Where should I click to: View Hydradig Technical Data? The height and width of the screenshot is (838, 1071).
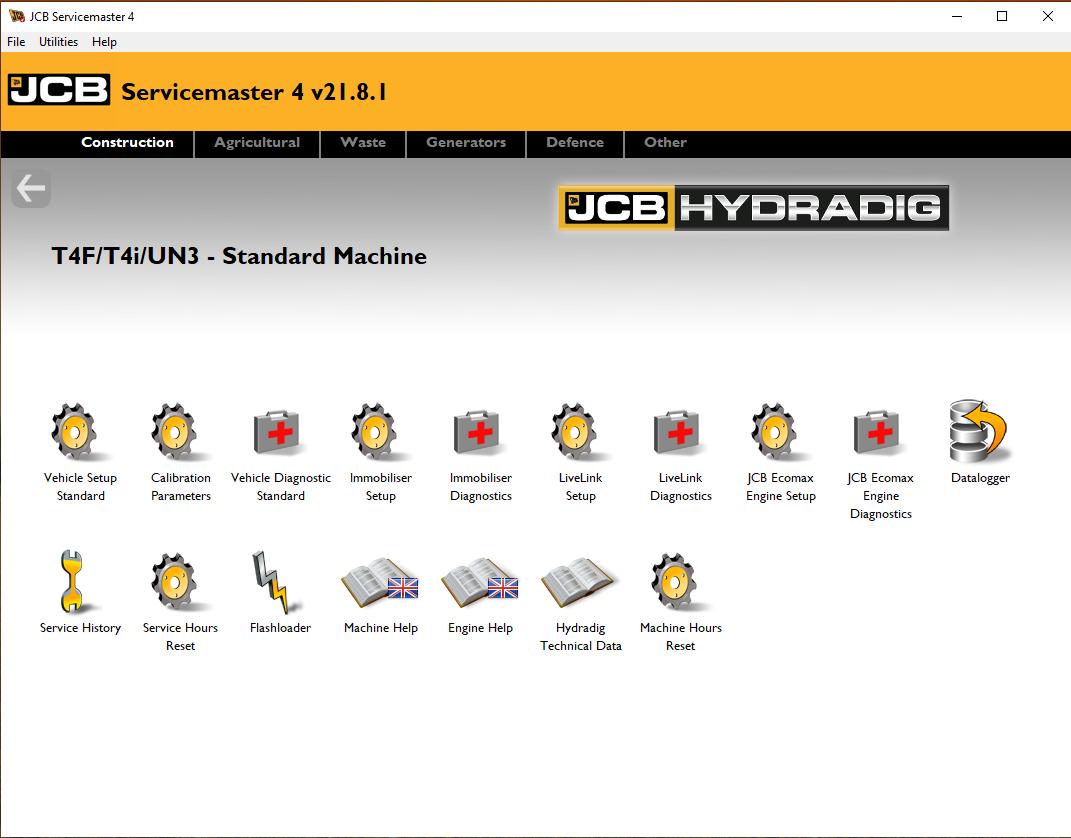pyautogui.click(x=580, y=583)
